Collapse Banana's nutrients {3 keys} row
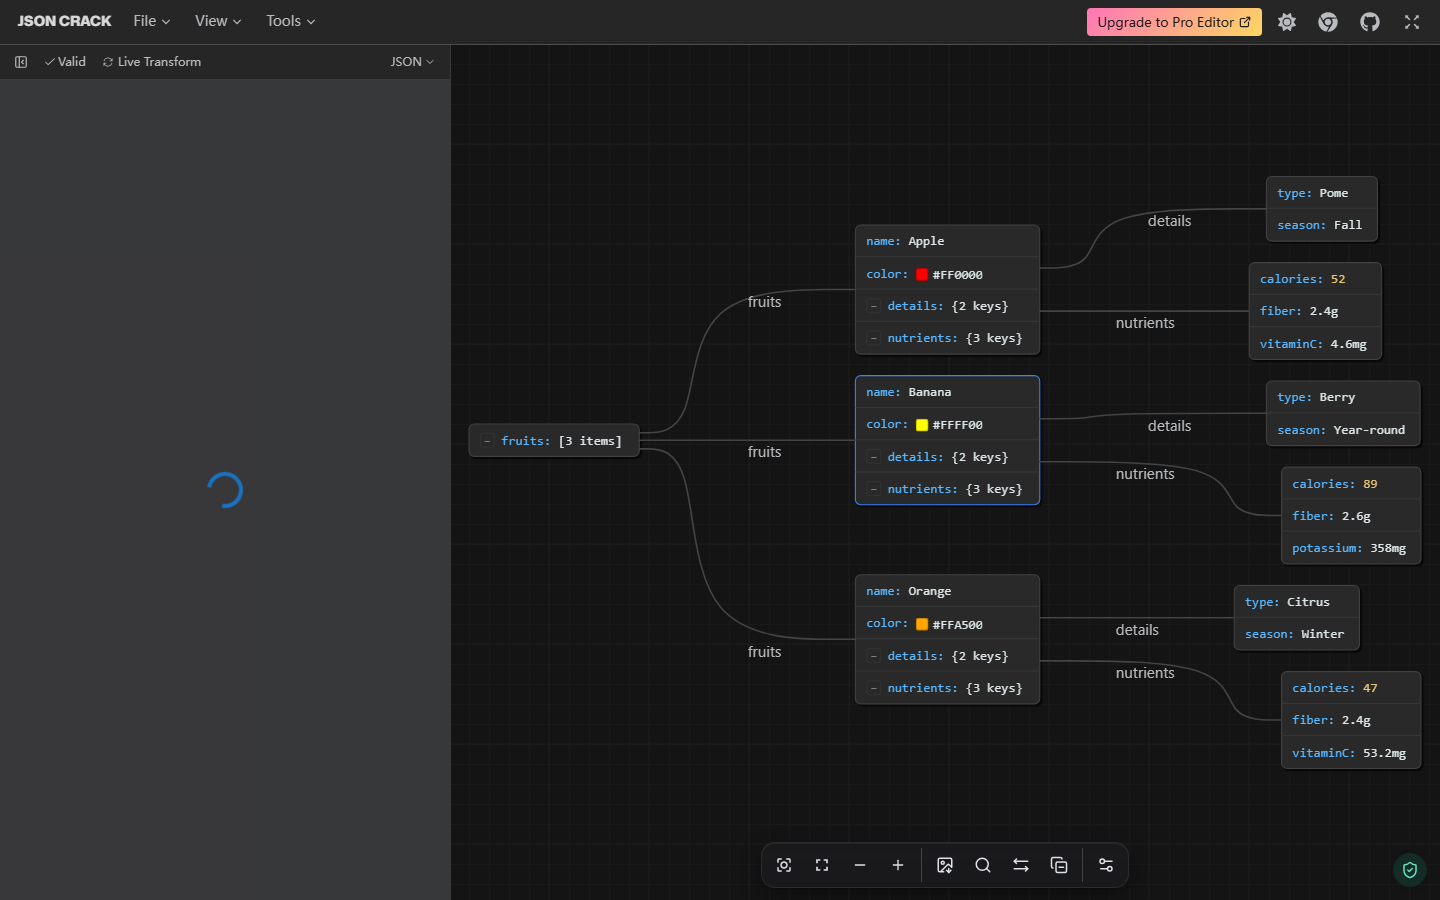 click(874, 489)
